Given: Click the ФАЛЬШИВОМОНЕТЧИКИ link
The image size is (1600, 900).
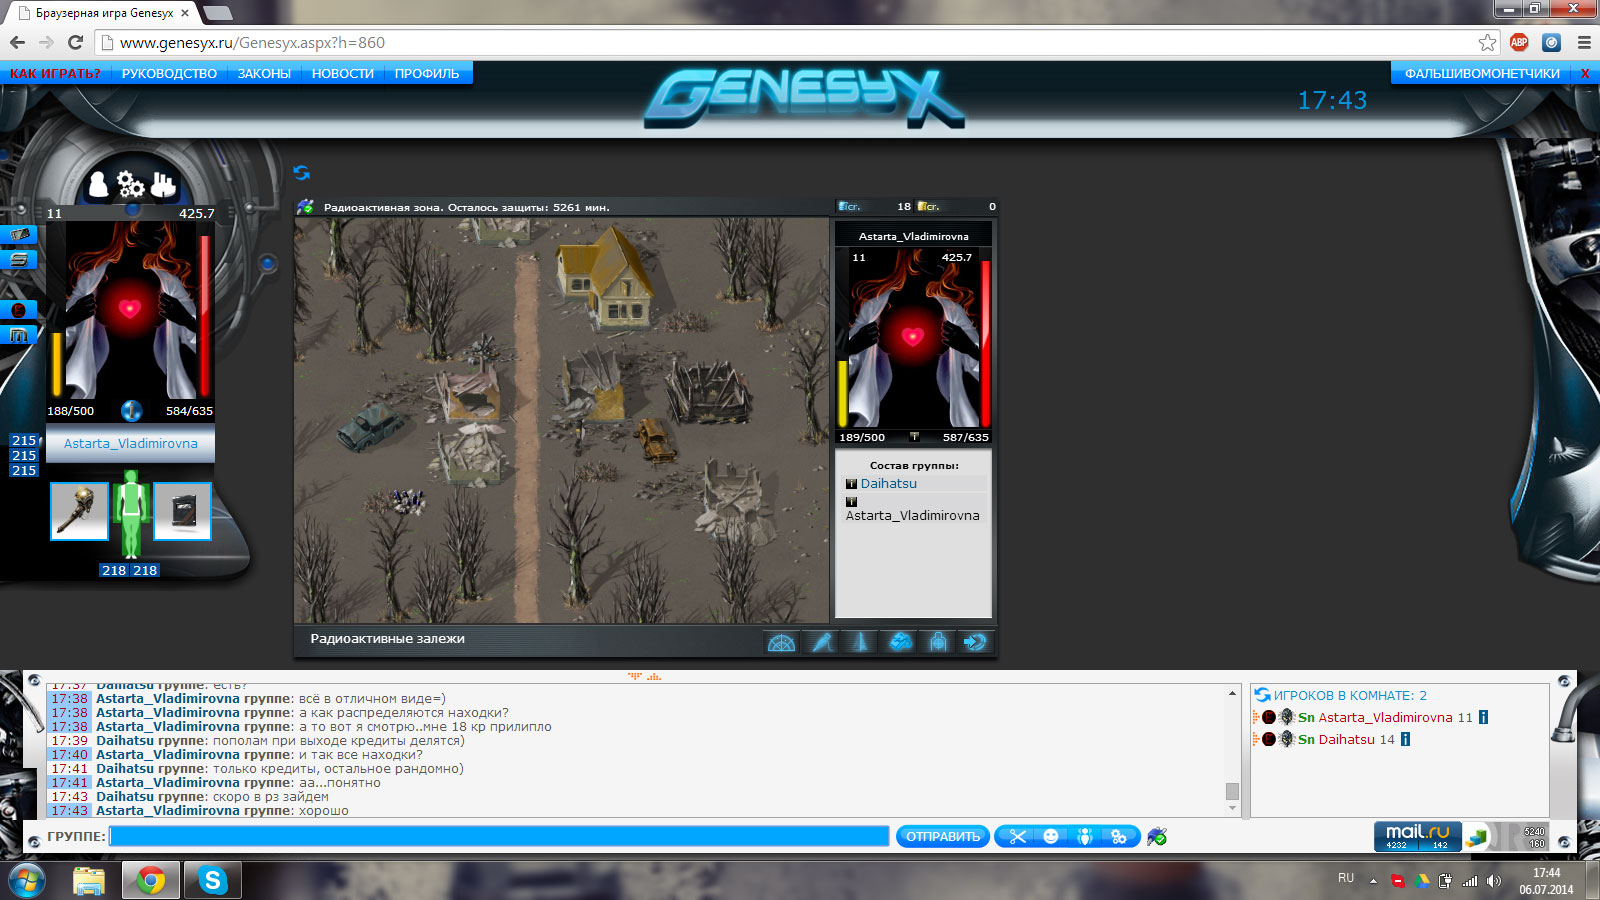Looking at the screenshot, I should point(1482,74).
